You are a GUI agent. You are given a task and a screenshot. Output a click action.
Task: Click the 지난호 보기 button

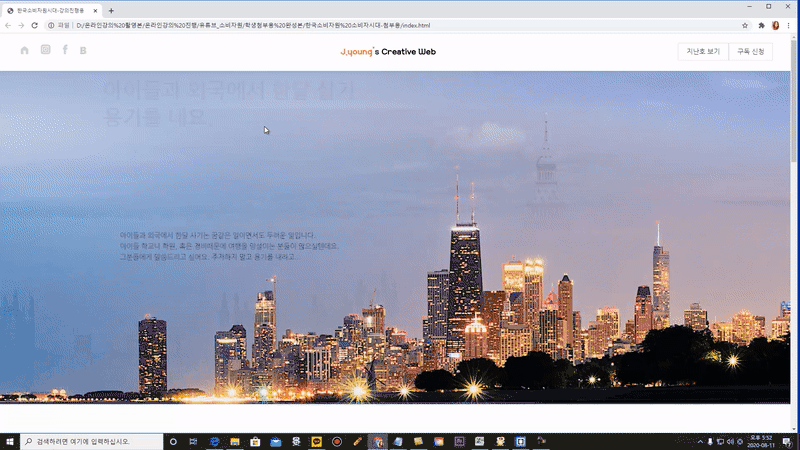[703, 52]
